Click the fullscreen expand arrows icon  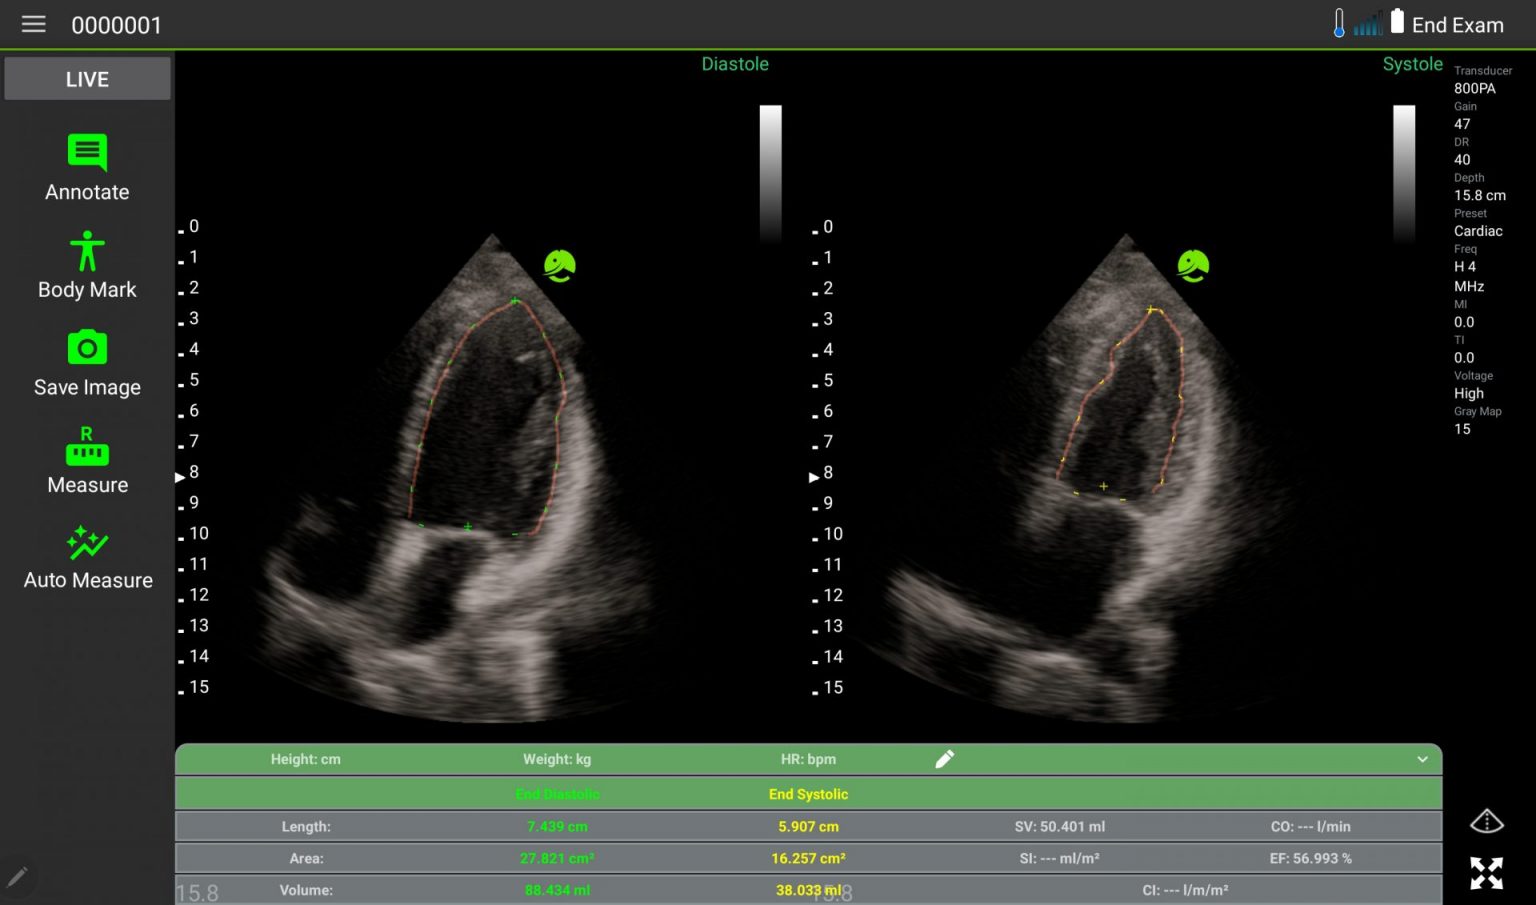1486,873
